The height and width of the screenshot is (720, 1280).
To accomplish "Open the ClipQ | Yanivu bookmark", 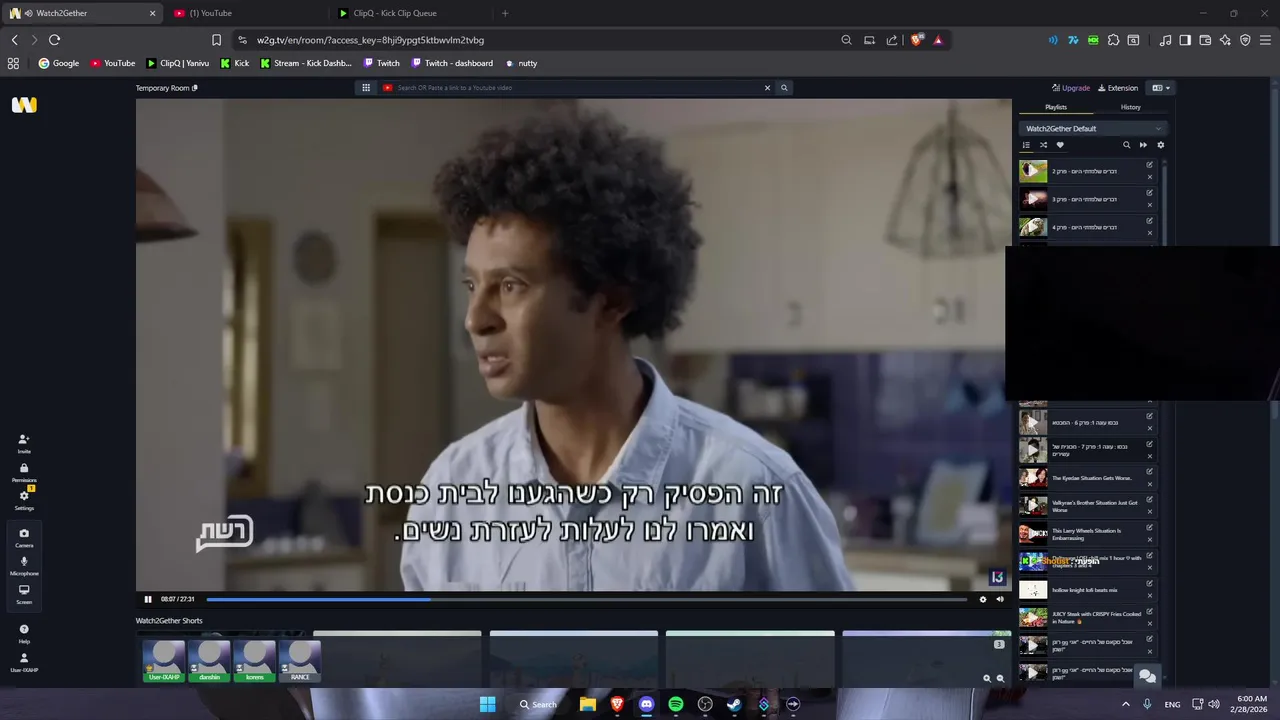I will [178, 63].
